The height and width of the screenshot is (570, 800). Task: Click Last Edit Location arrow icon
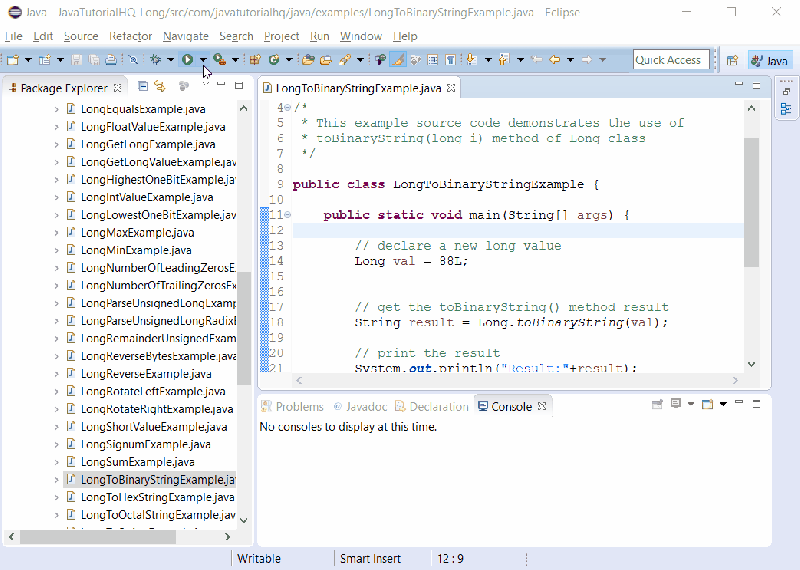(537, 60)
